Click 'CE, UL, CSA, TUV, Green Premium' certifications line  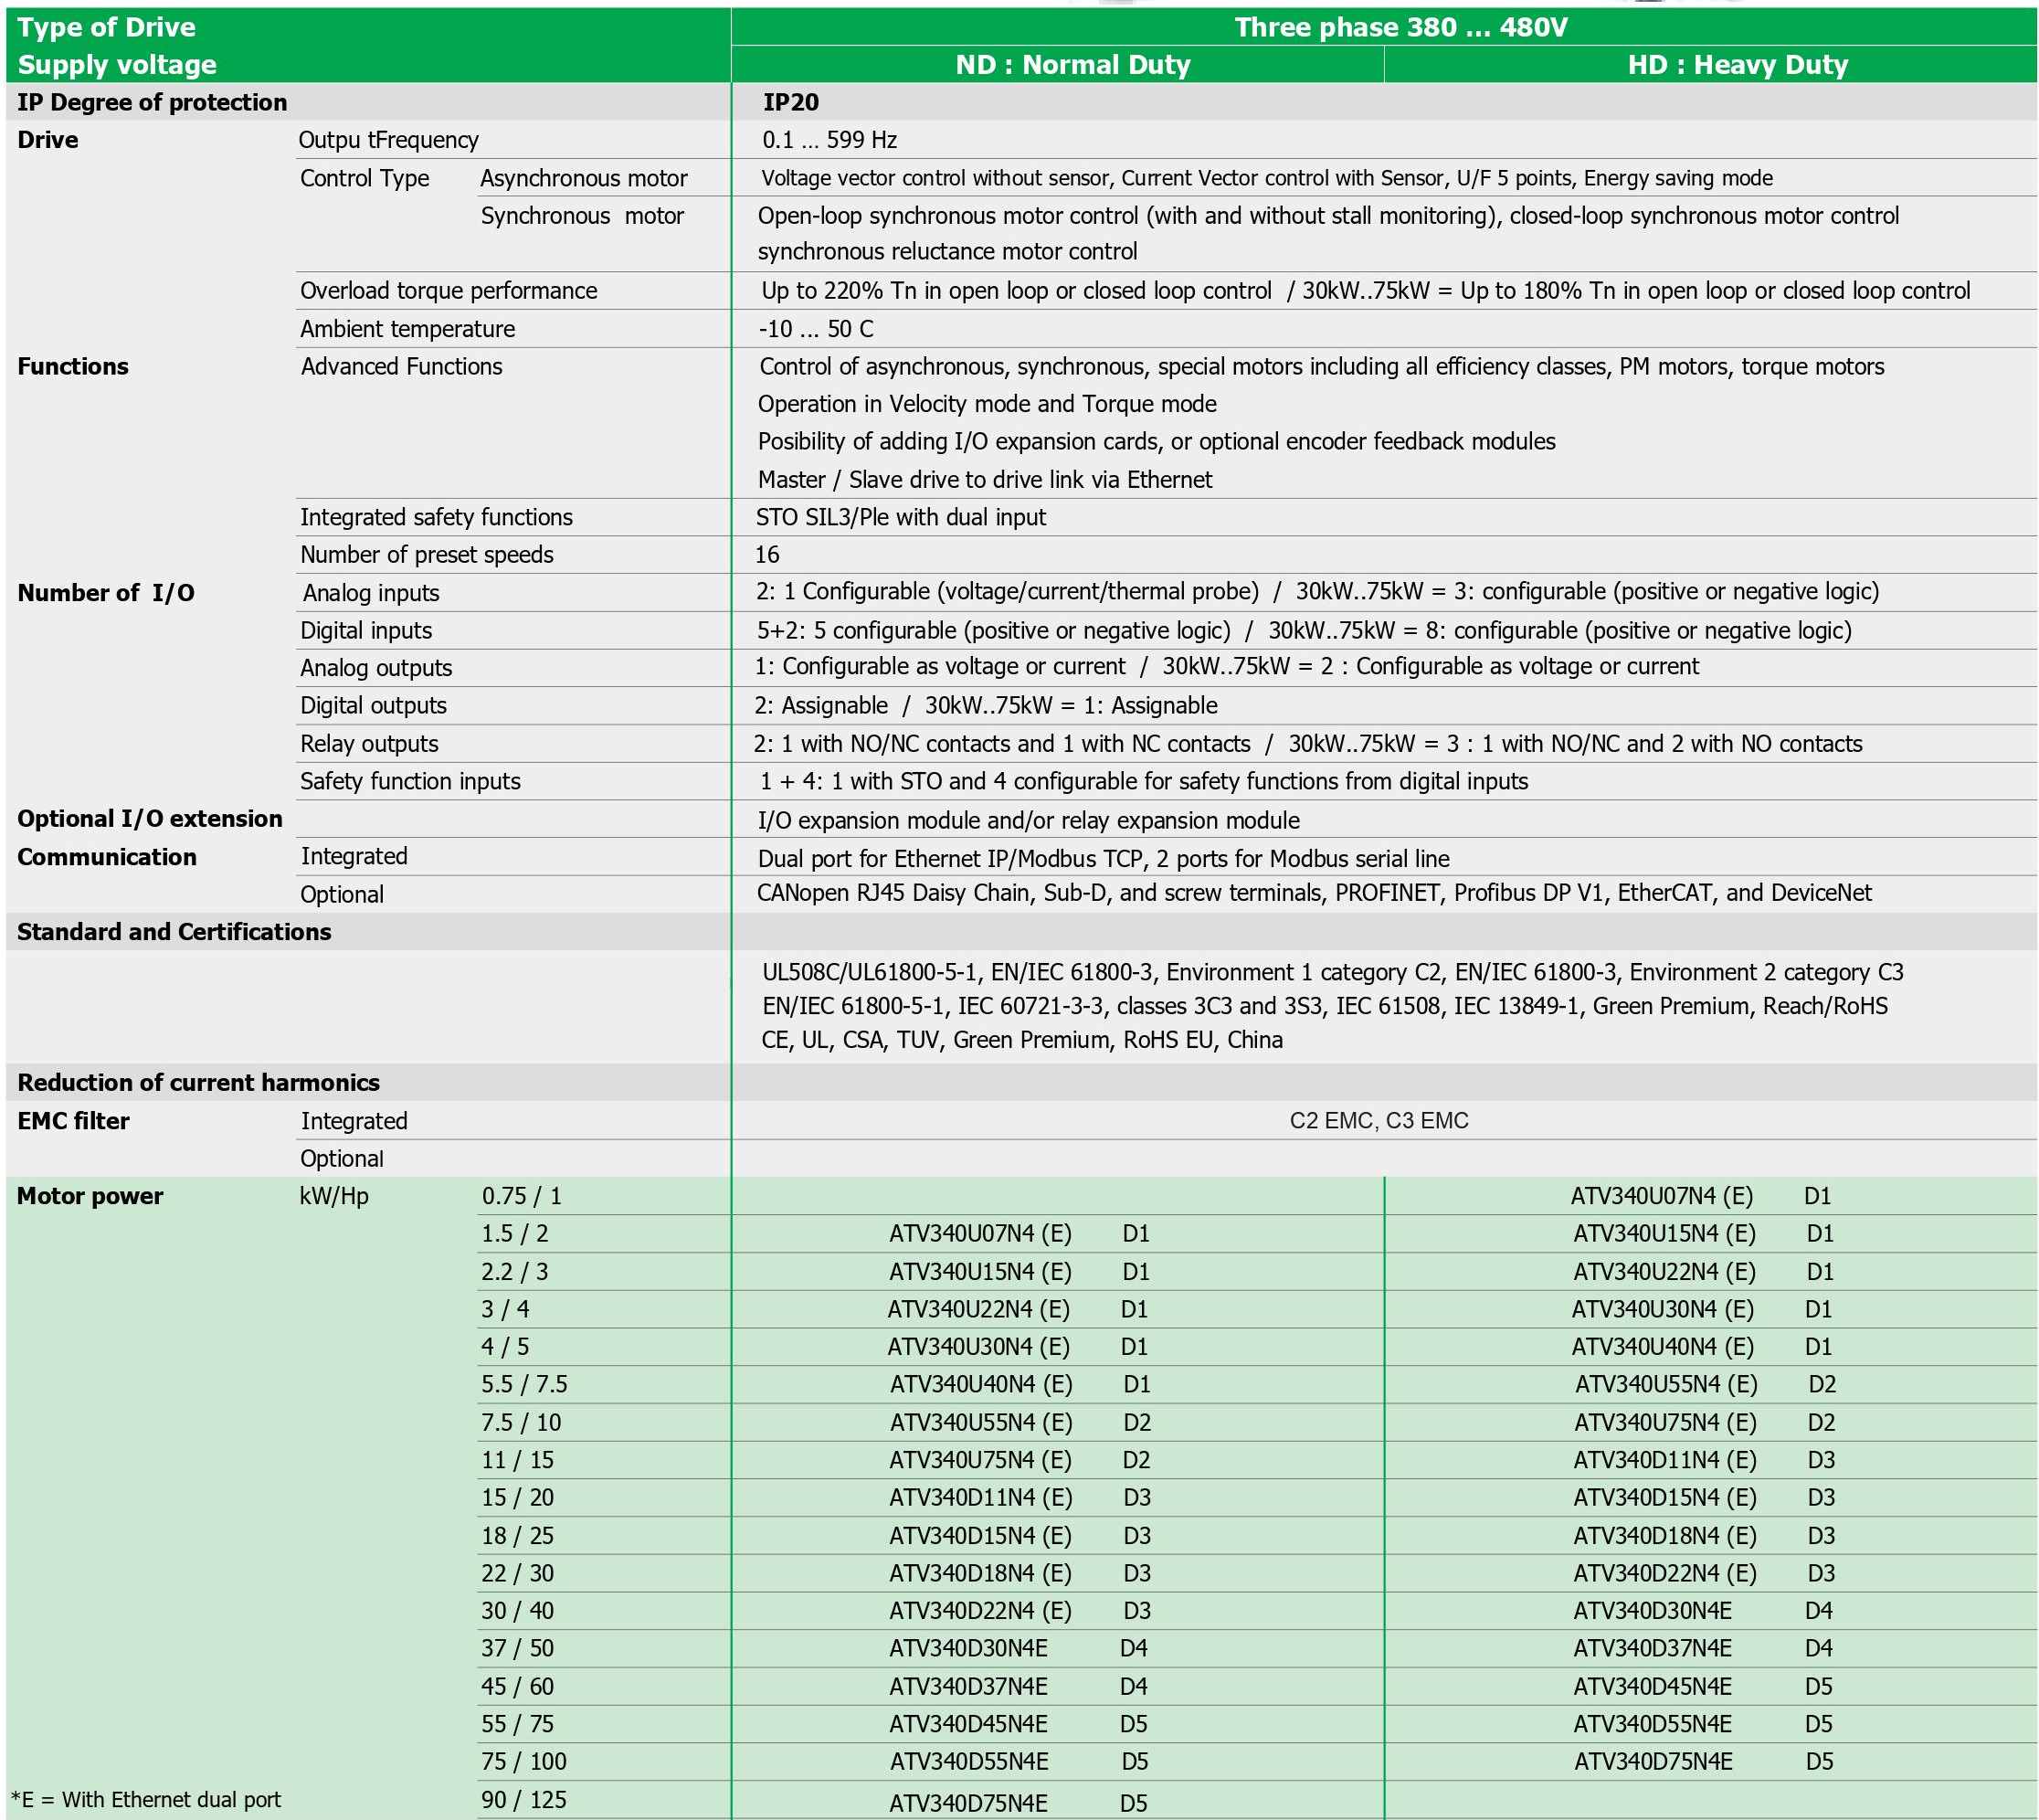coord(1021,1040)
